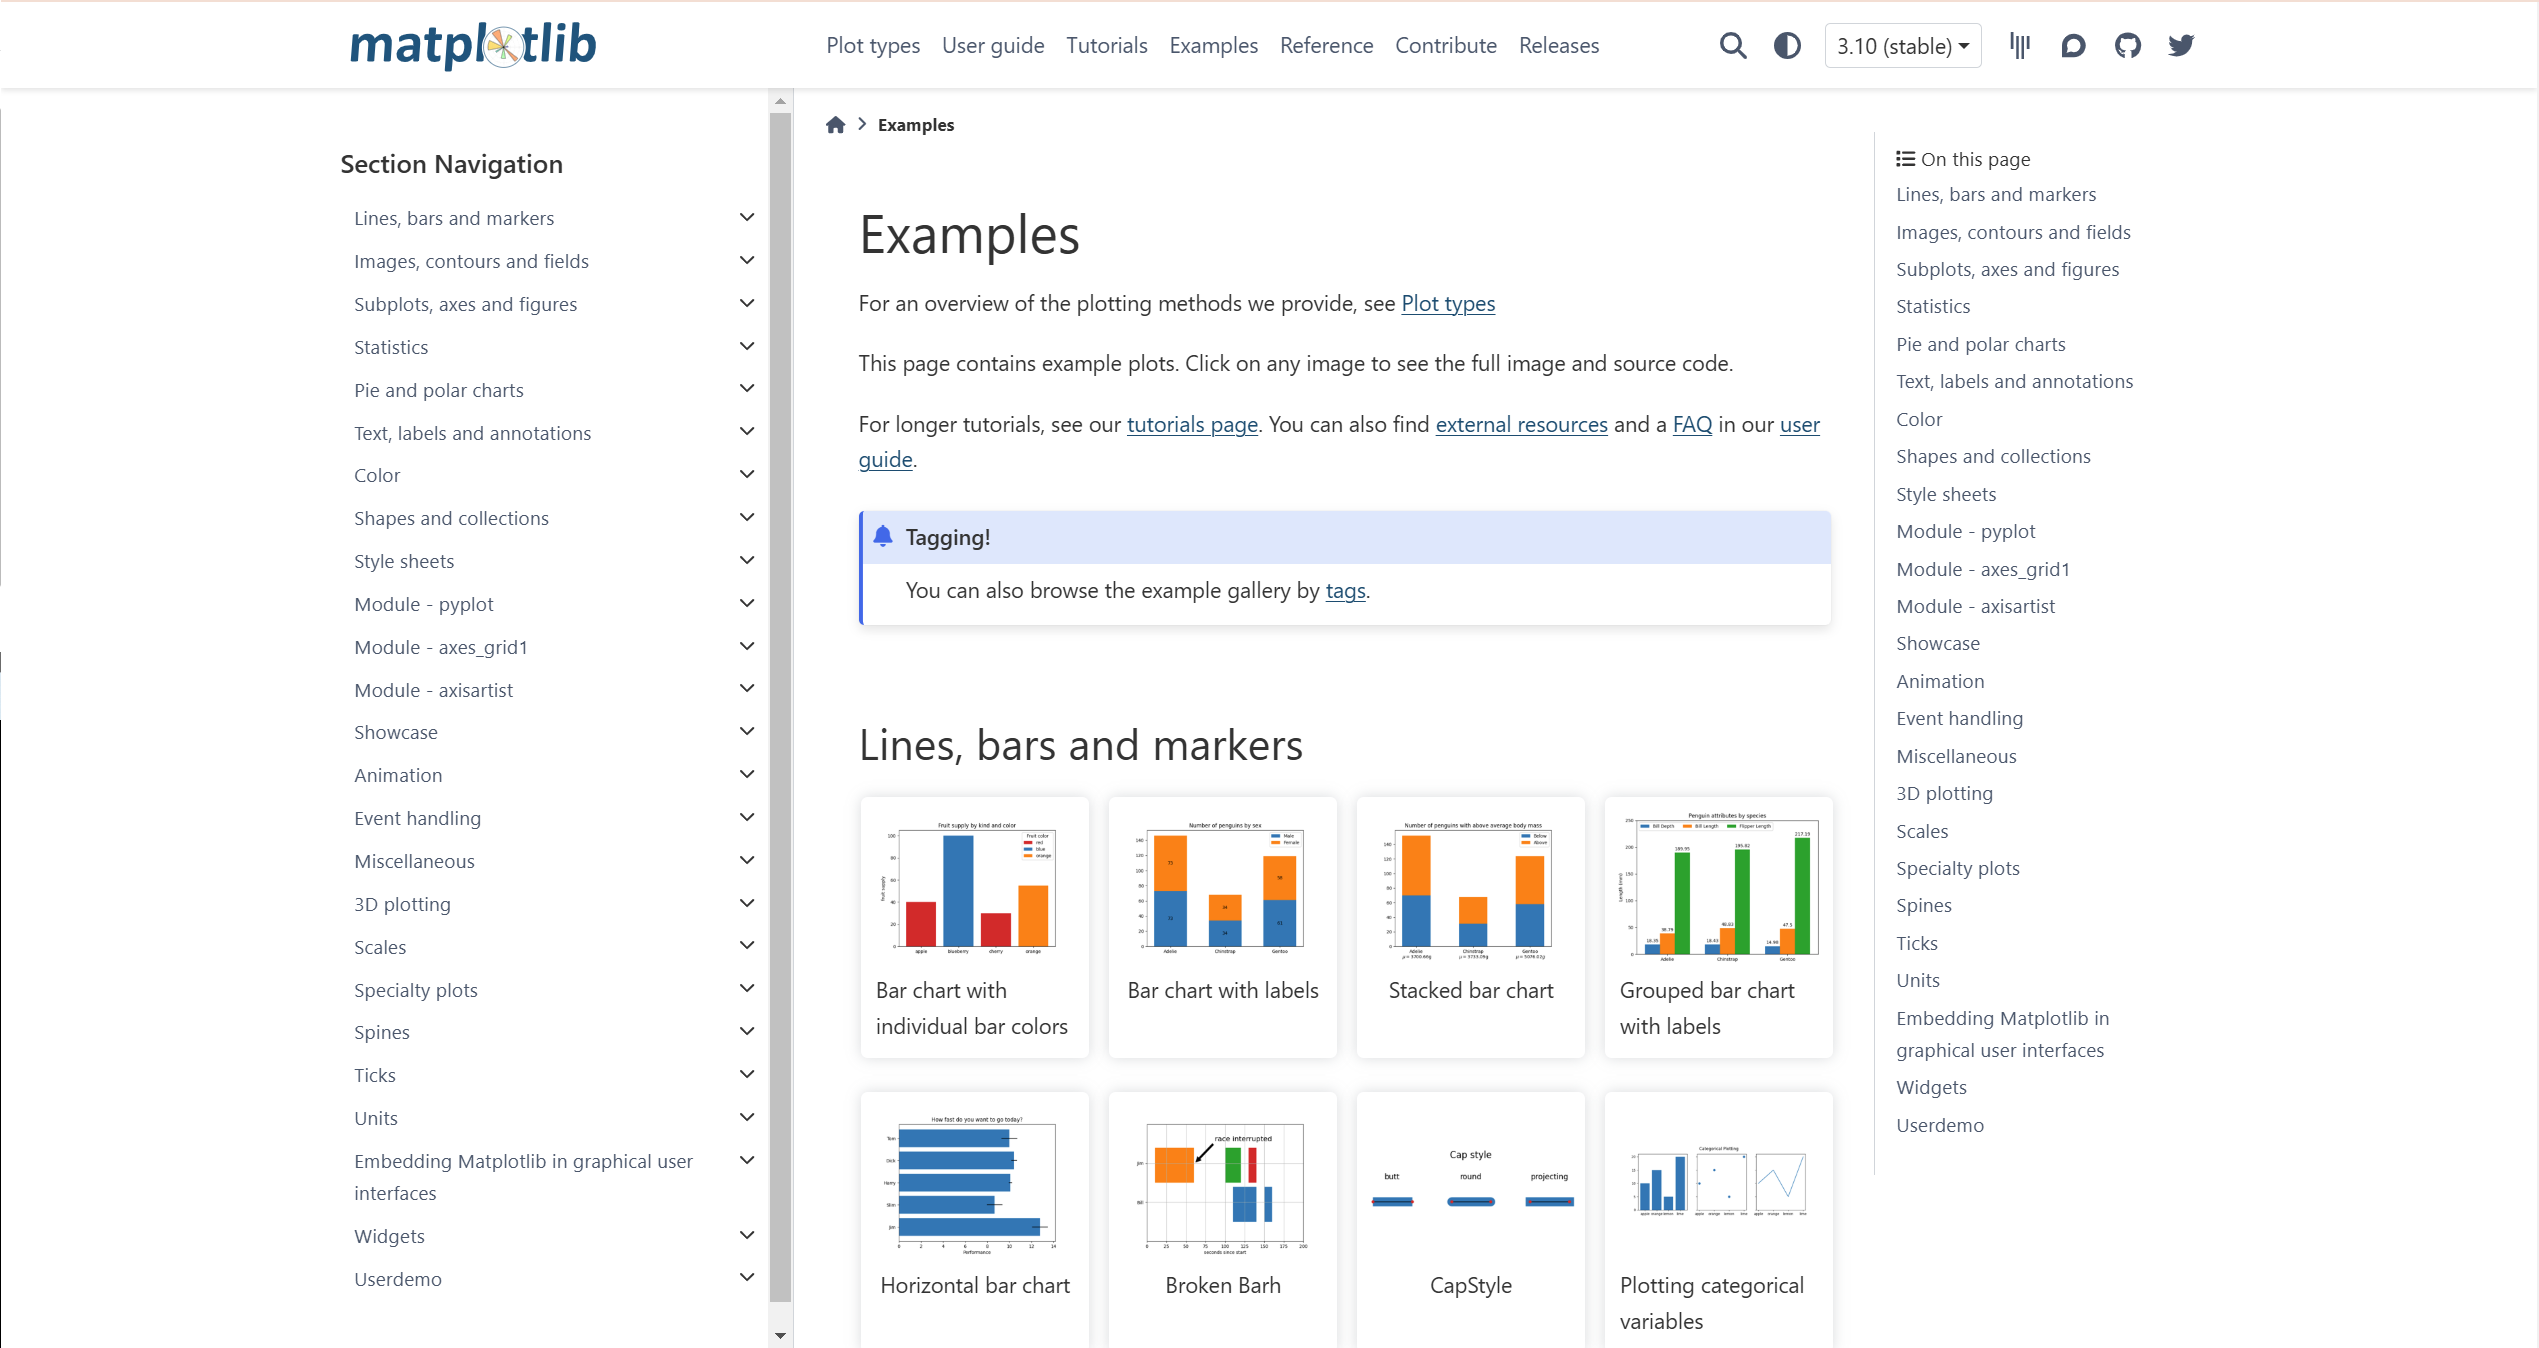Follow the tags link in Tagging box
The image size is (2539, 1348).
pyautogui.click(x=1345, y=591)
